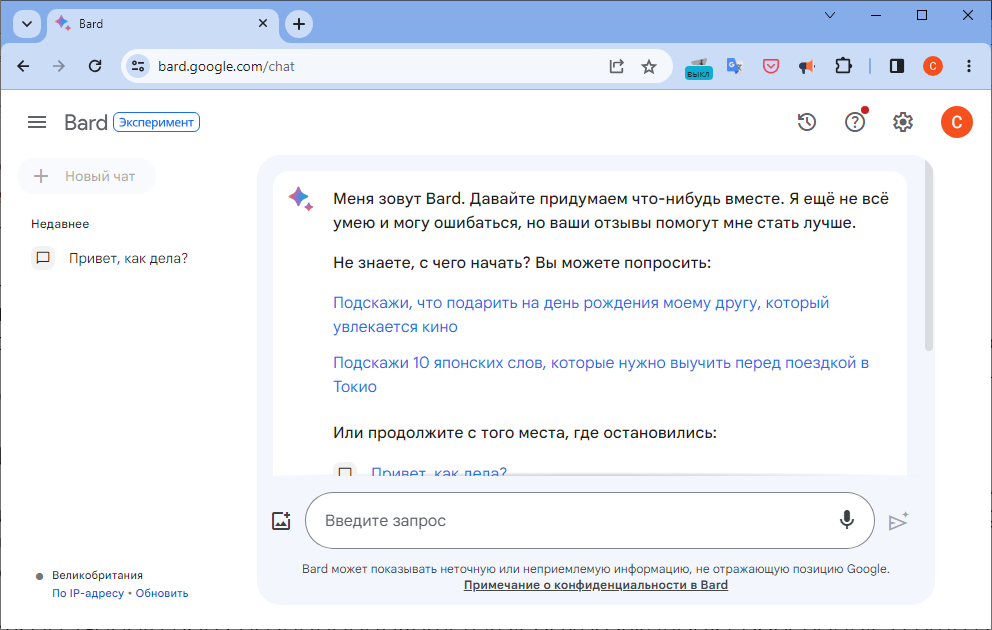Viewport: 992px width, 630px height.
Task: Open Примечание о конфиденциальности в Bard link
Action: pyautogui.click(x=596, y=585)
